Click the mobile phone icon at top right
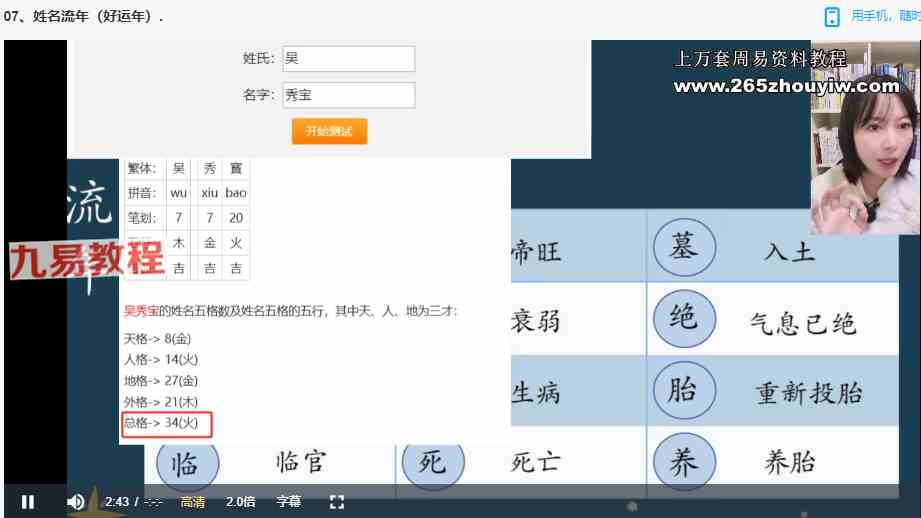The image size is (921, 518). click(x=831, y=17)
